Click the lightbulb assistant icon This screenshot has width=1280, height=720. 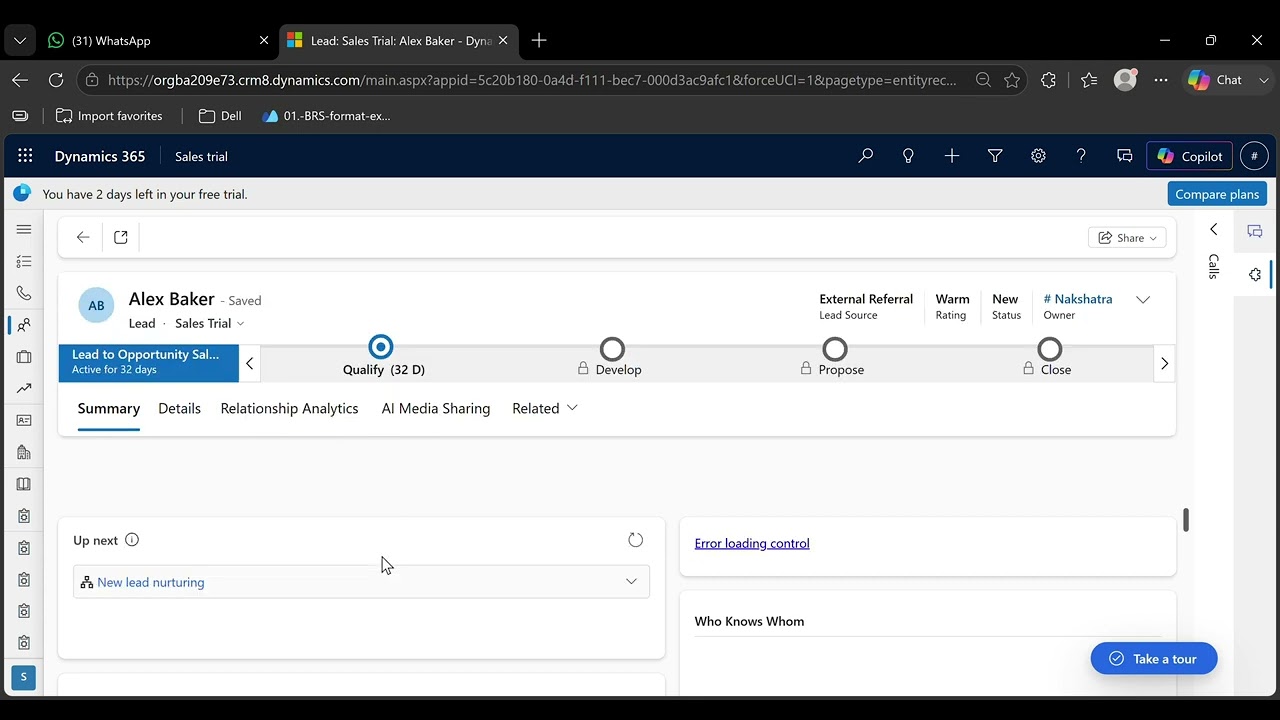click(x=908, y=156)
